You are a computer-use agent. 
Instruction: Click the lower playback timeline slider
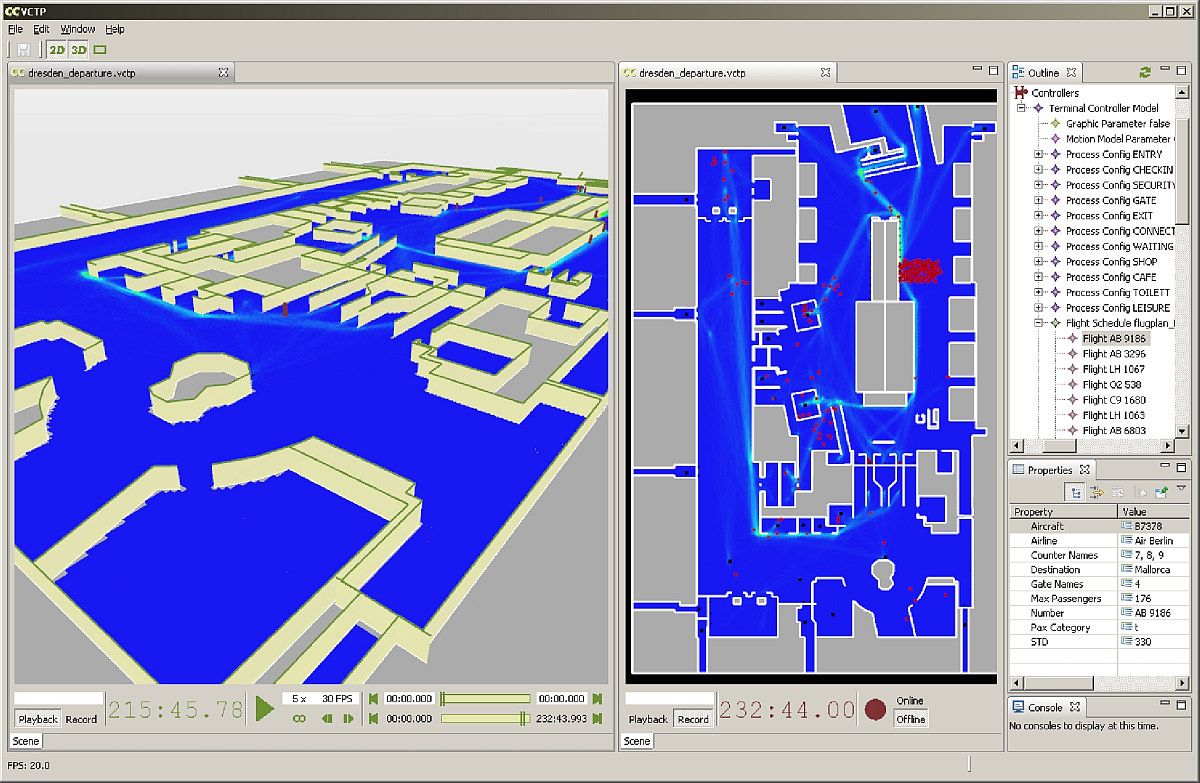(x=484, y=718)
